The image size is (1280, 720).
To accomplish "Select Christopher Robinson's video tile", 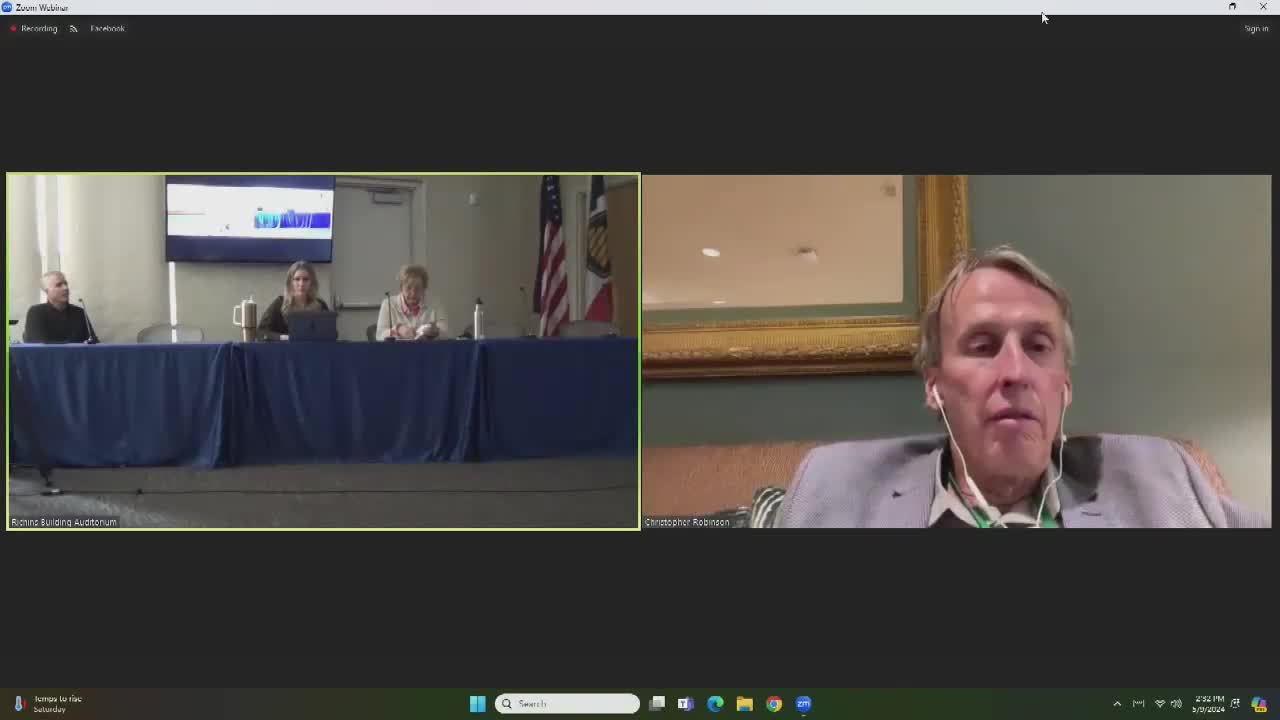I will pos(956,351).
